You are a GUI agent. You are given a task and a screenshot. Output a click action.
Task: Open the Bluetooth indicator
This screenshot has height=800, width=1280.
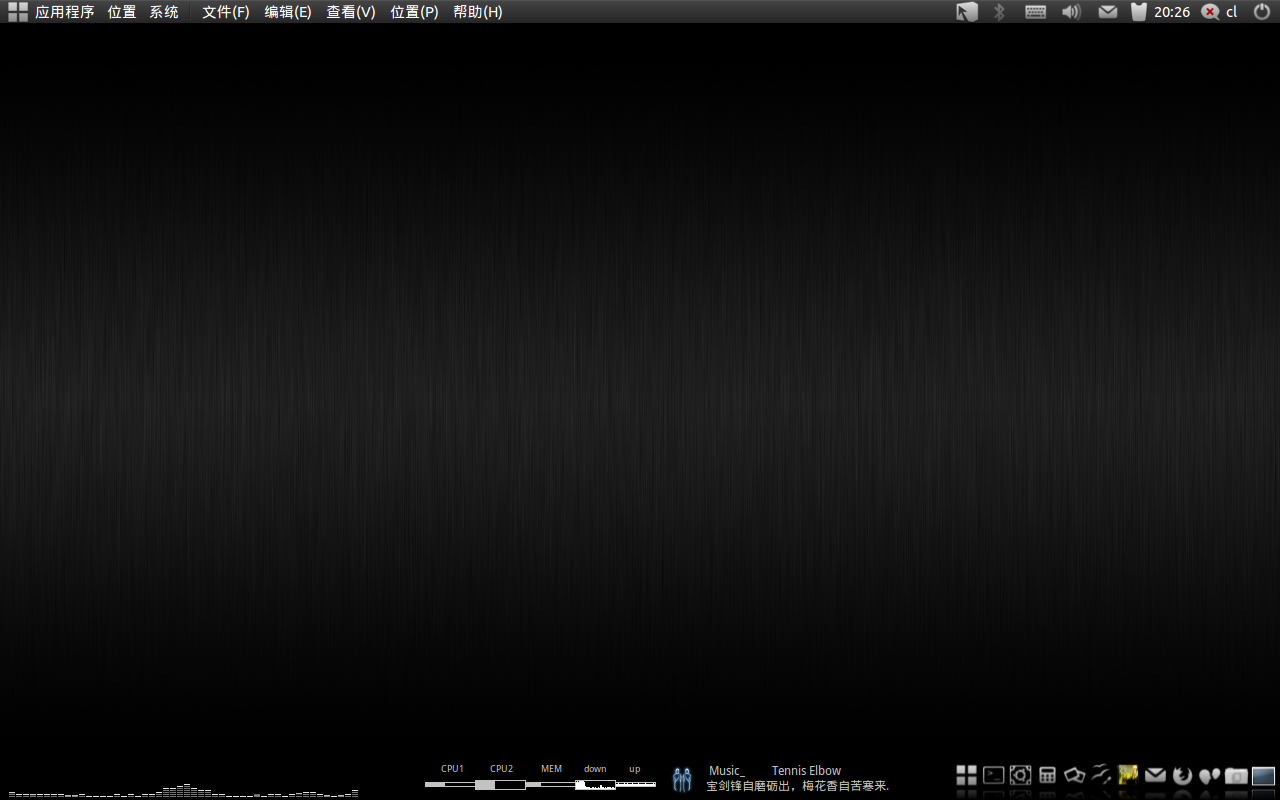999,12
